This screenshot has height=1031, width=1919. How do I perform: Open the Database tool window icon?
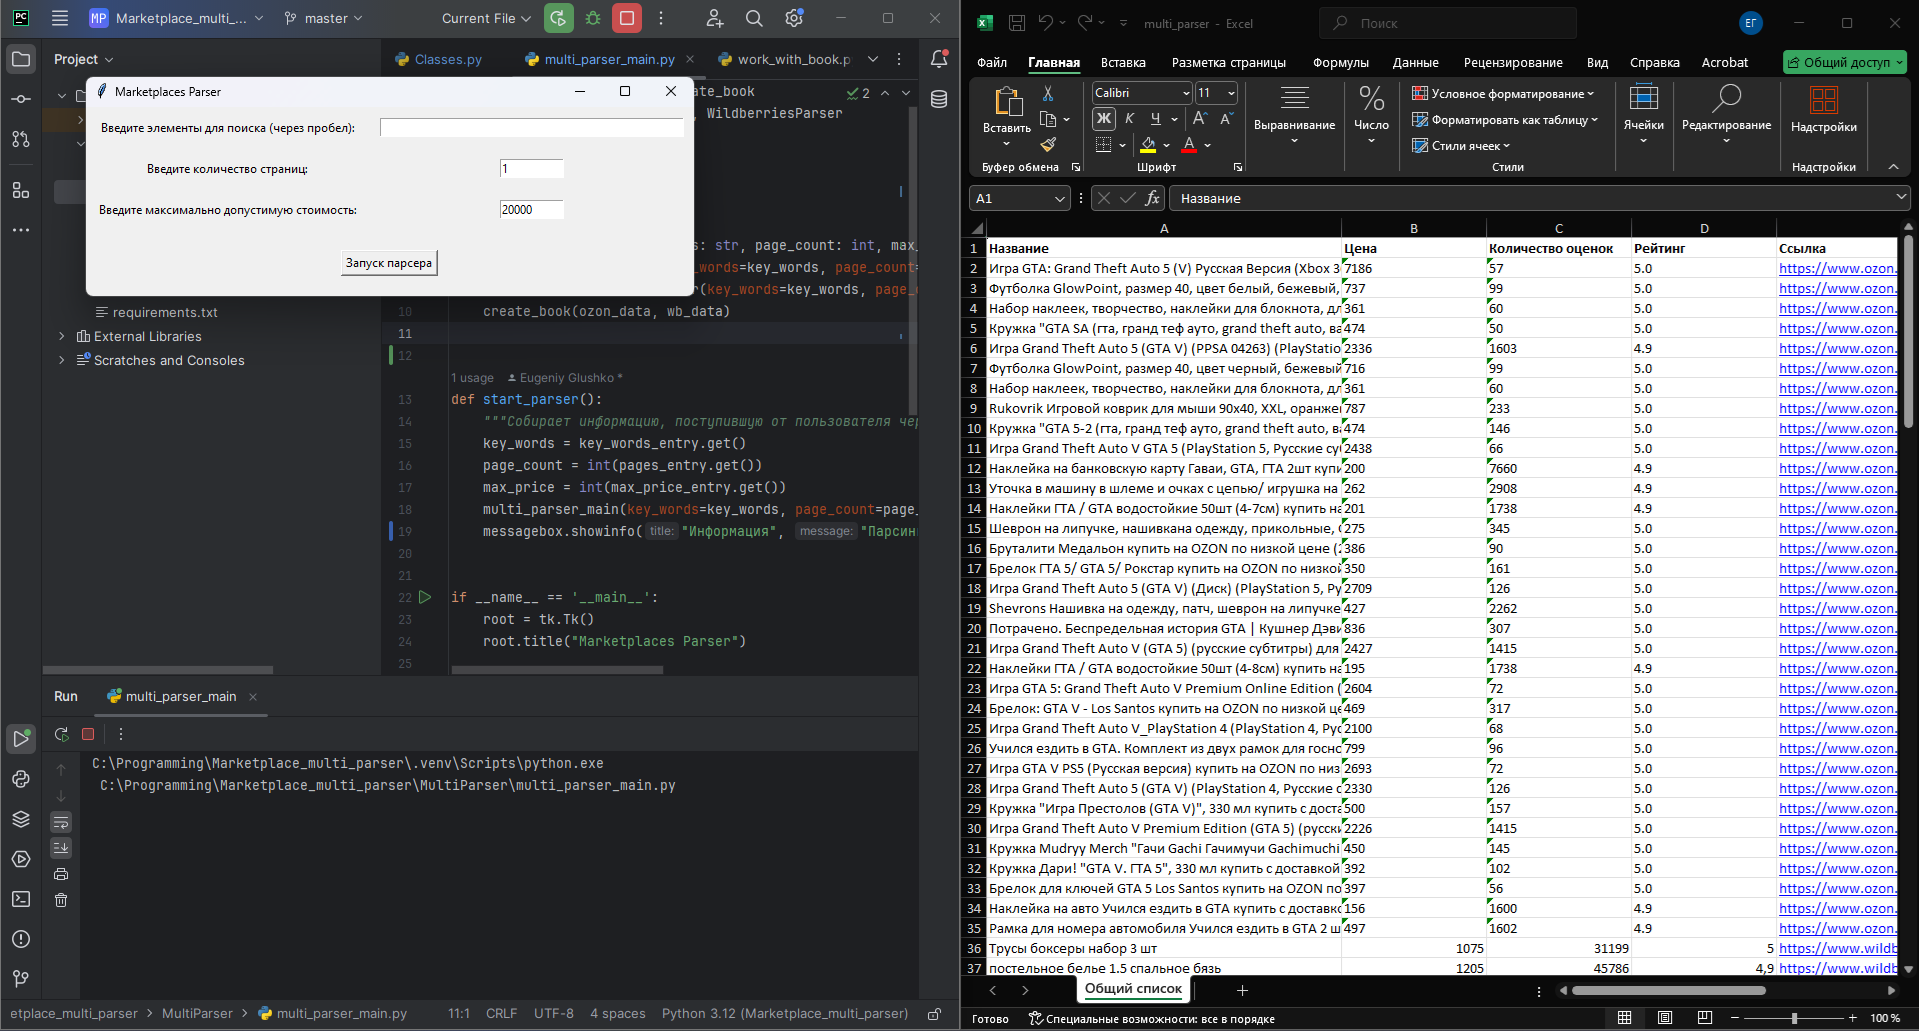pyautogui.click(x=939, y=99)
